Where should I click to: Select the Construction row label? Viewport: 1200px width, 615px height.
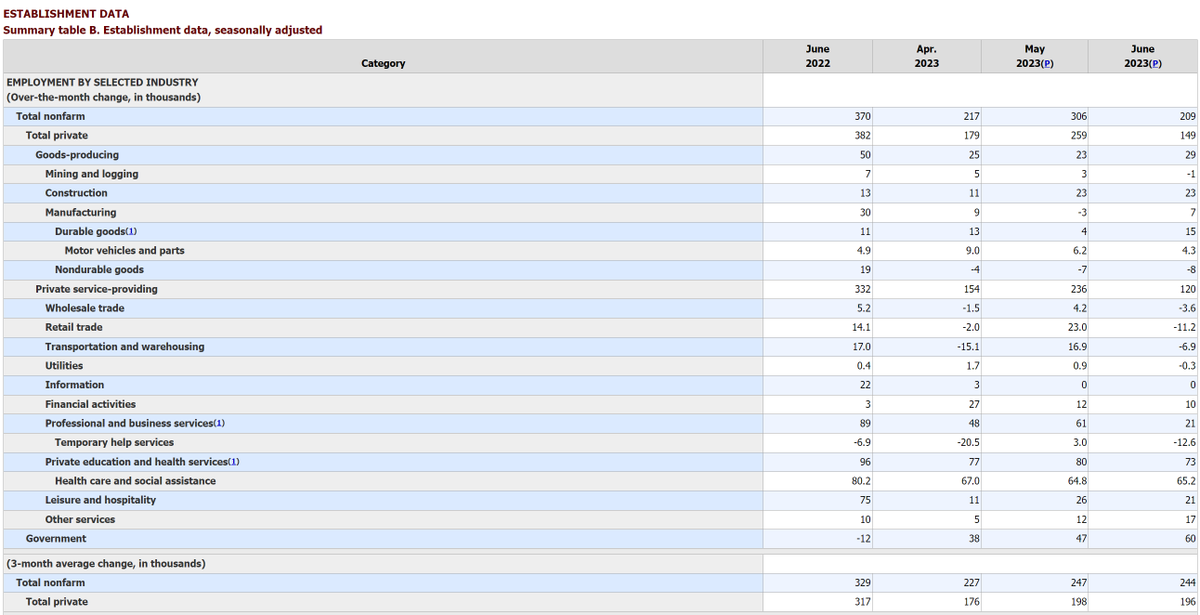pos(76,193)
